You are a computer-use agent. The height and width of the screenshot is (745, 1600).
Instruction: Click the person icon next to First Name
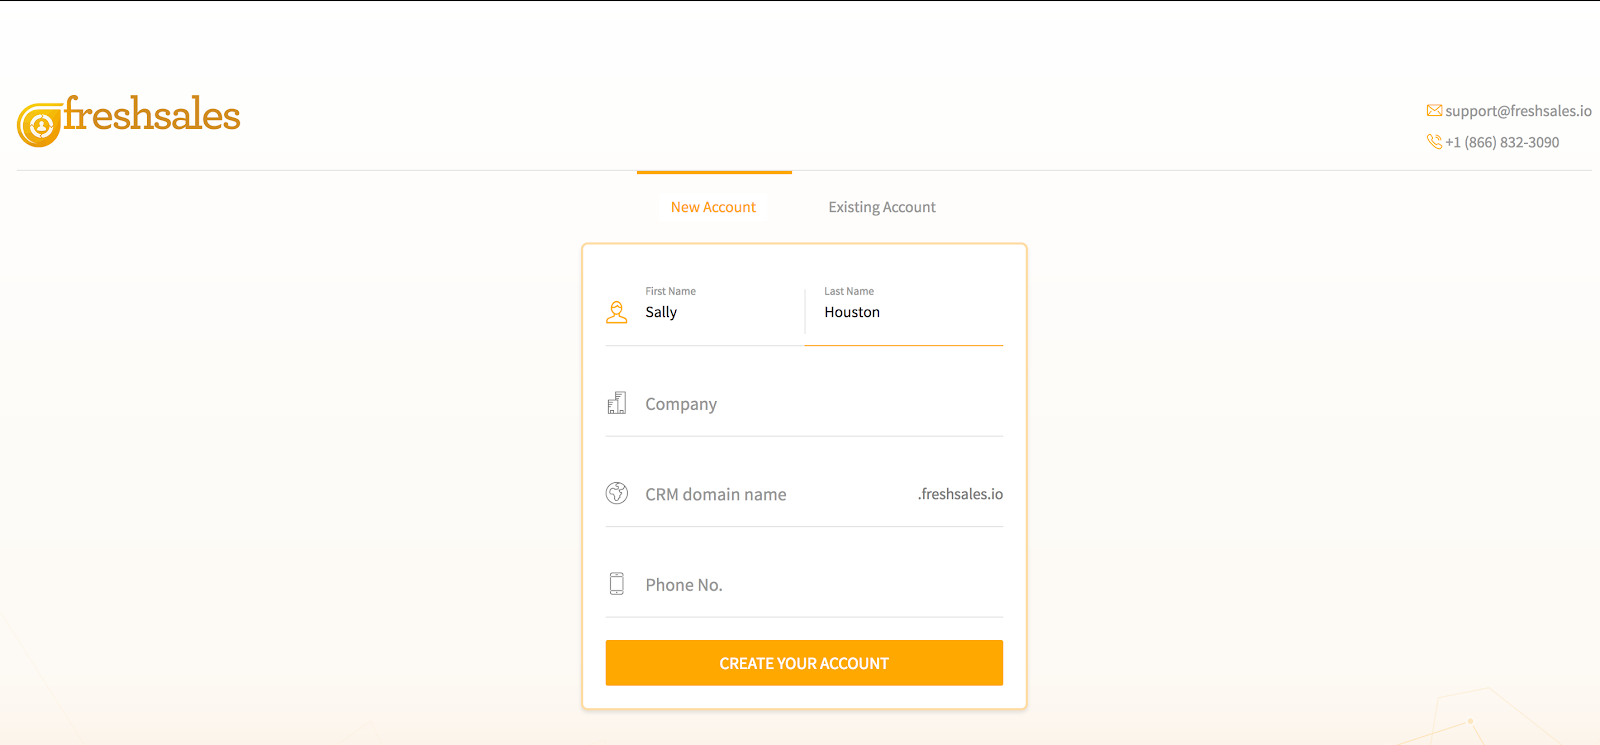point(617,312)
